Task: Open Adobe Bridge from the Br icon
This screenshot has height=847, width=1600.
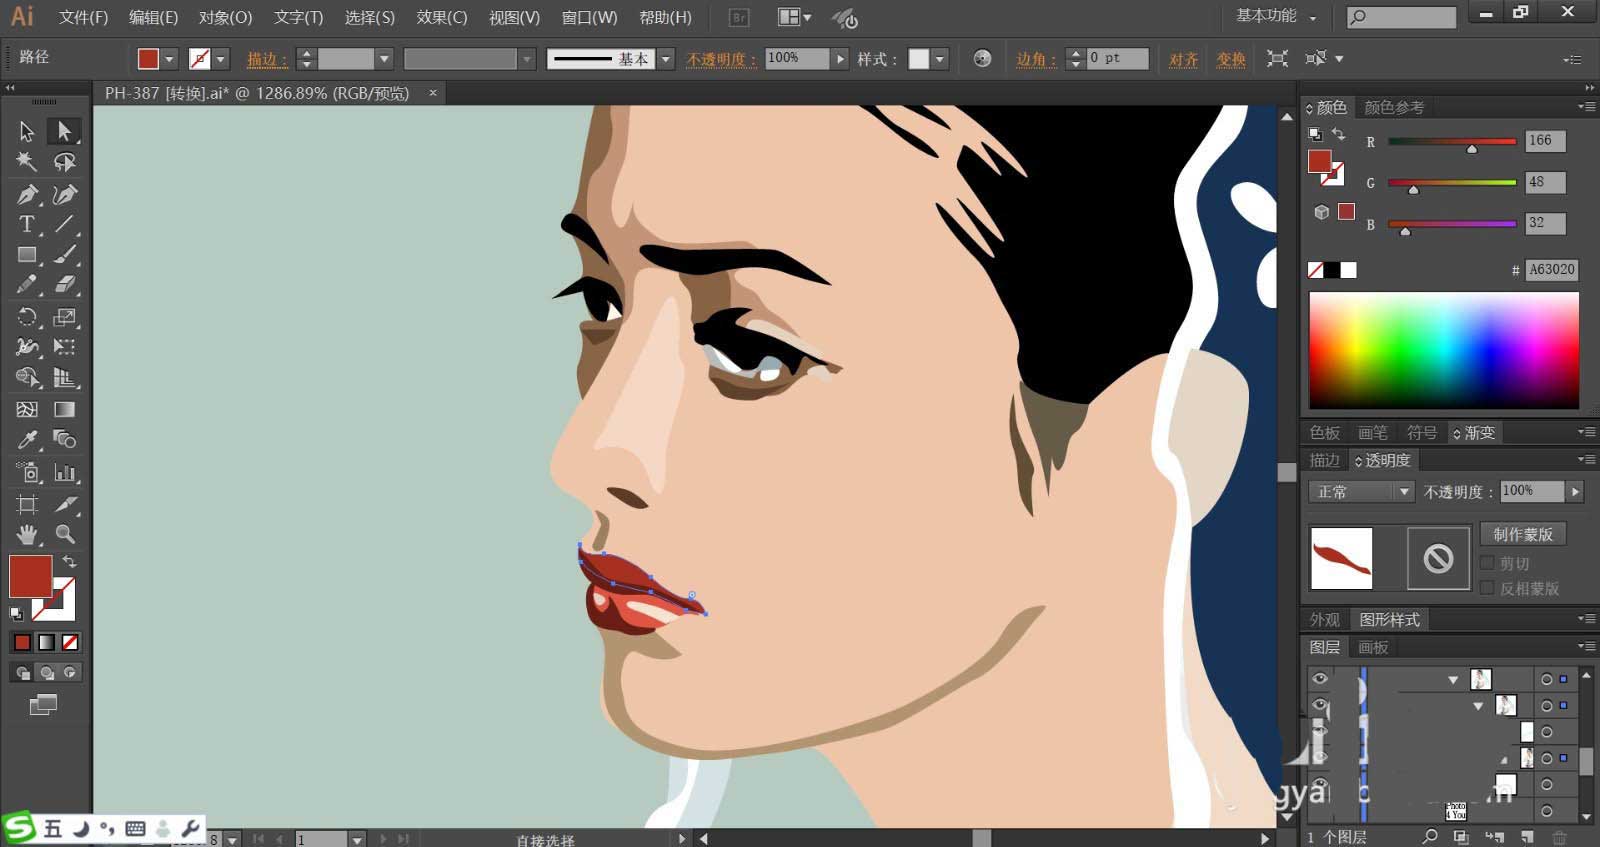Action: [739, 17]
